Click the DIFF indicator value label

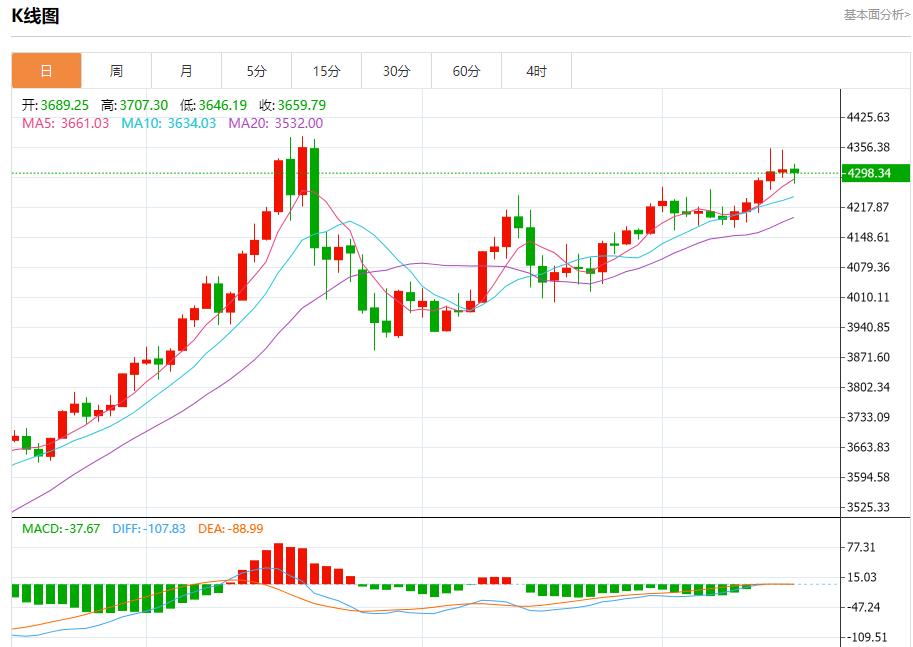click(148, 528)
